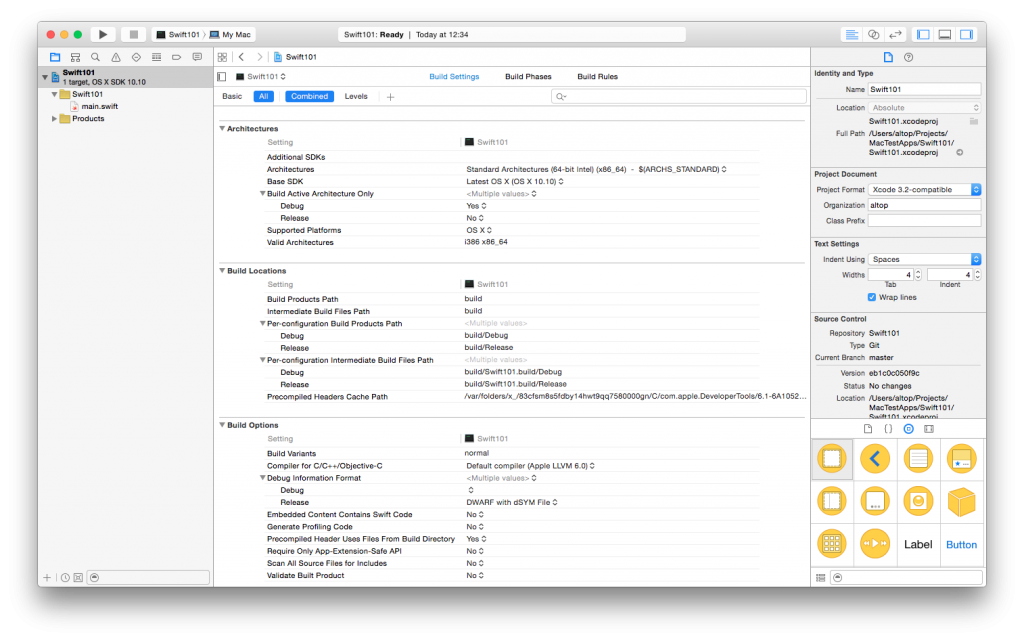Collapse the Architectures section
The width and height of the screenshot is (1024, 641).
222,129
